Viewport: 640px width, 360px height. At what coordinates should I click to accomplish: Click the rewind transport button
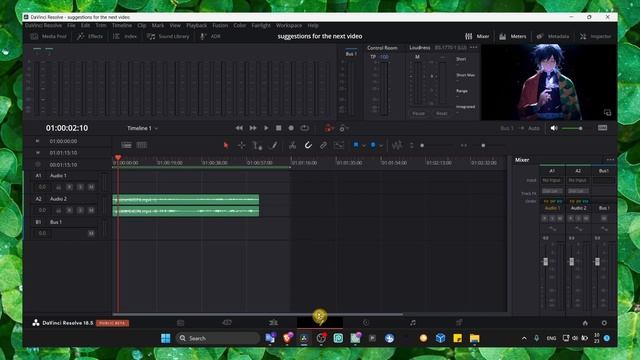(x=239, y=128)
